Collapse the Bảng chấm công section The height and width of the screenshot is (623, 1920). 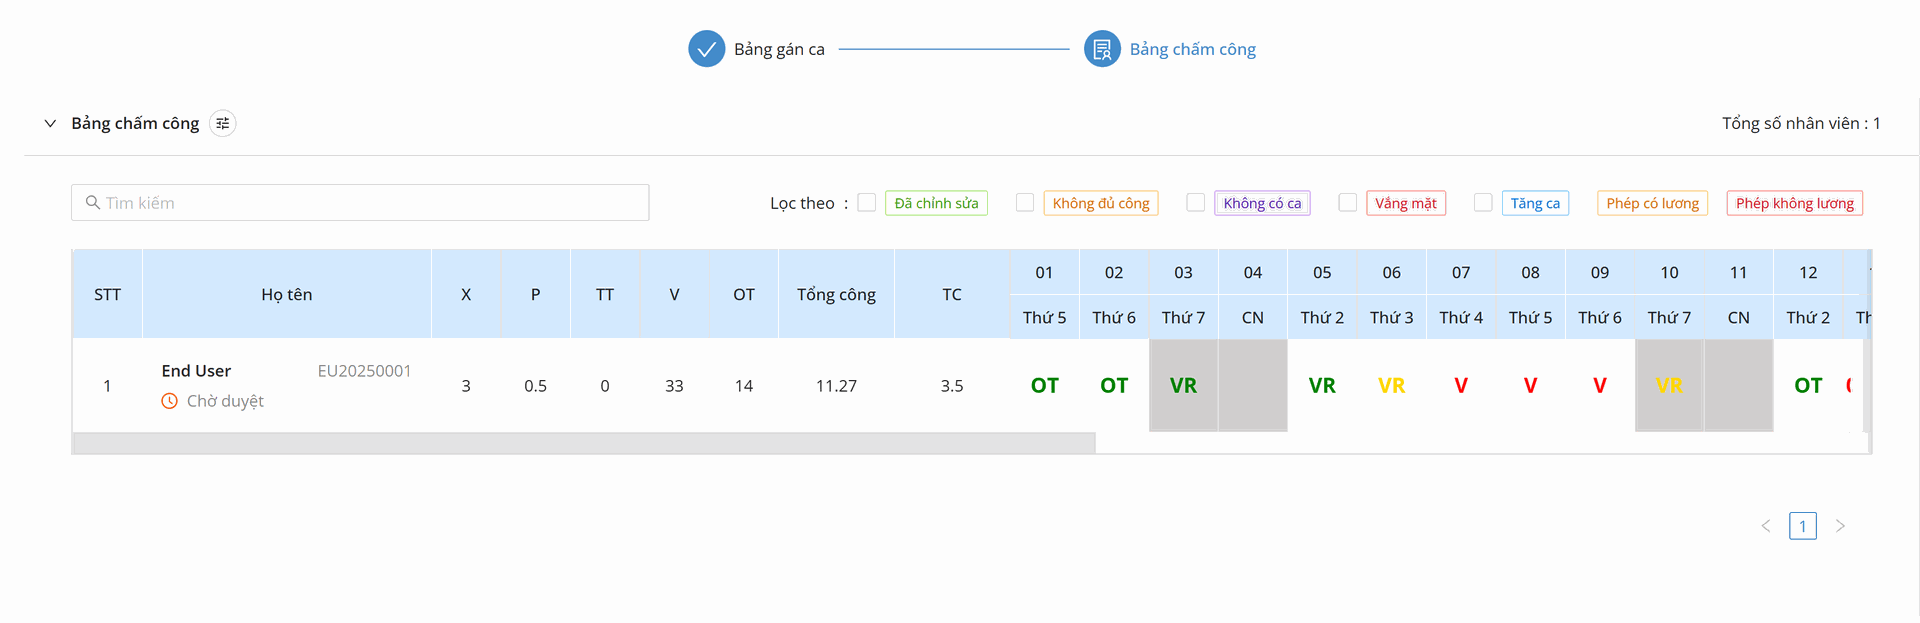[x=50, y=123]
